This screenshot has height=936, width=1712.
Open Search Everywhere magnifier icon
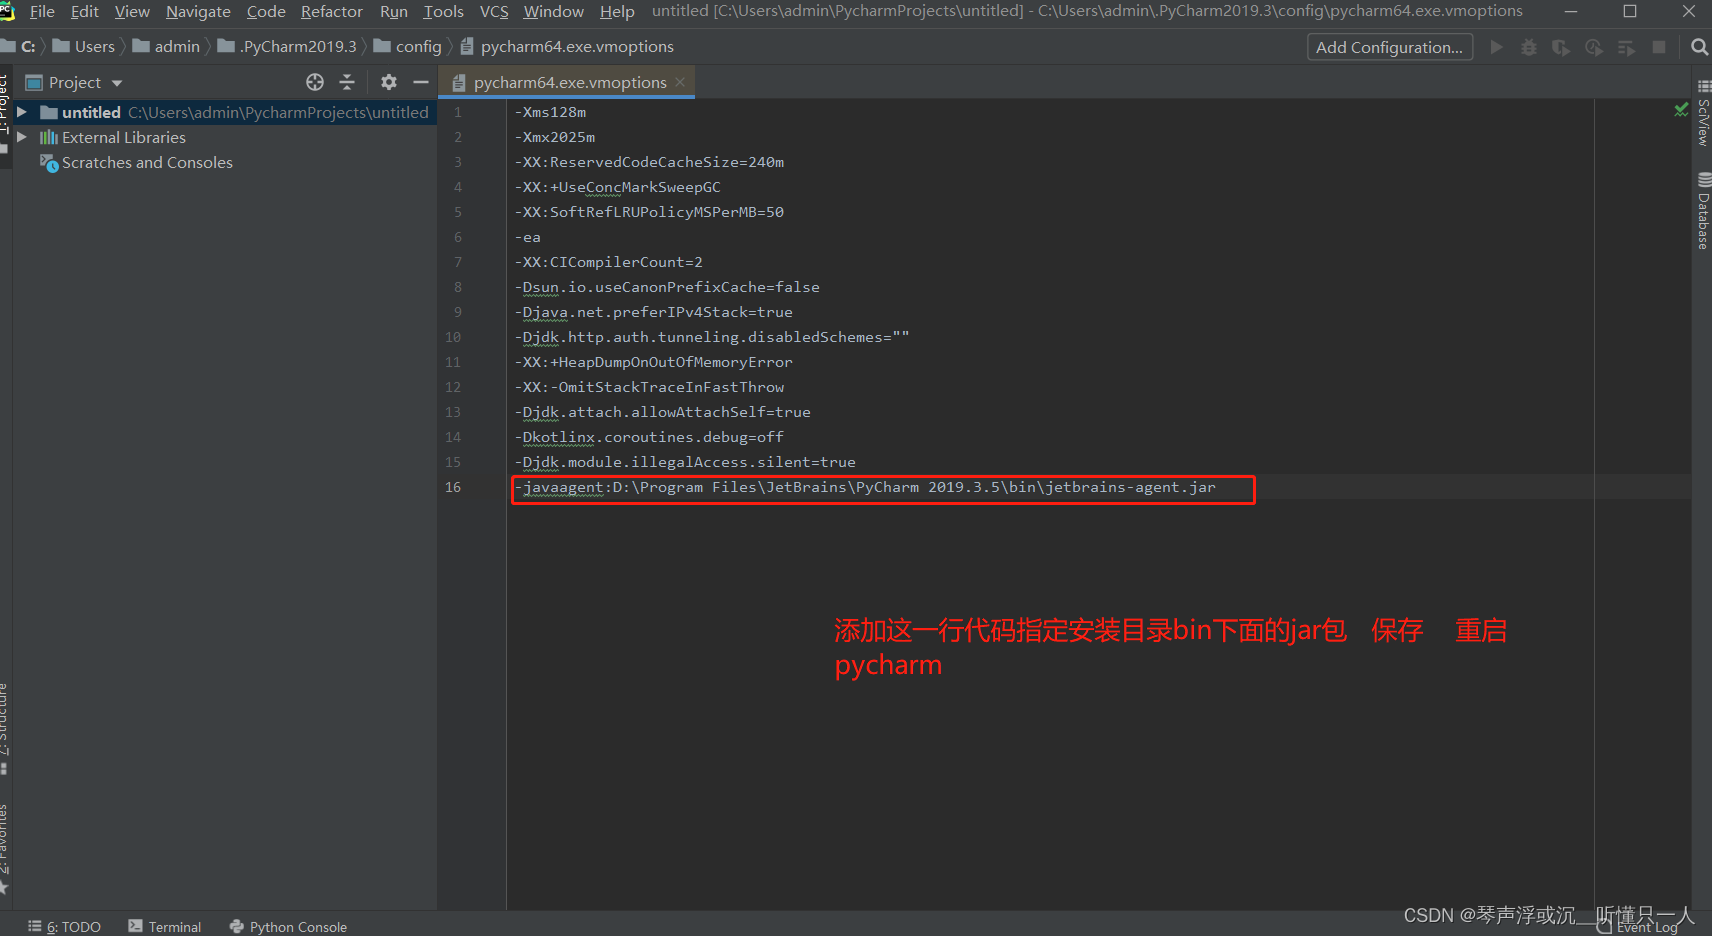click(x=1698, y=47)
